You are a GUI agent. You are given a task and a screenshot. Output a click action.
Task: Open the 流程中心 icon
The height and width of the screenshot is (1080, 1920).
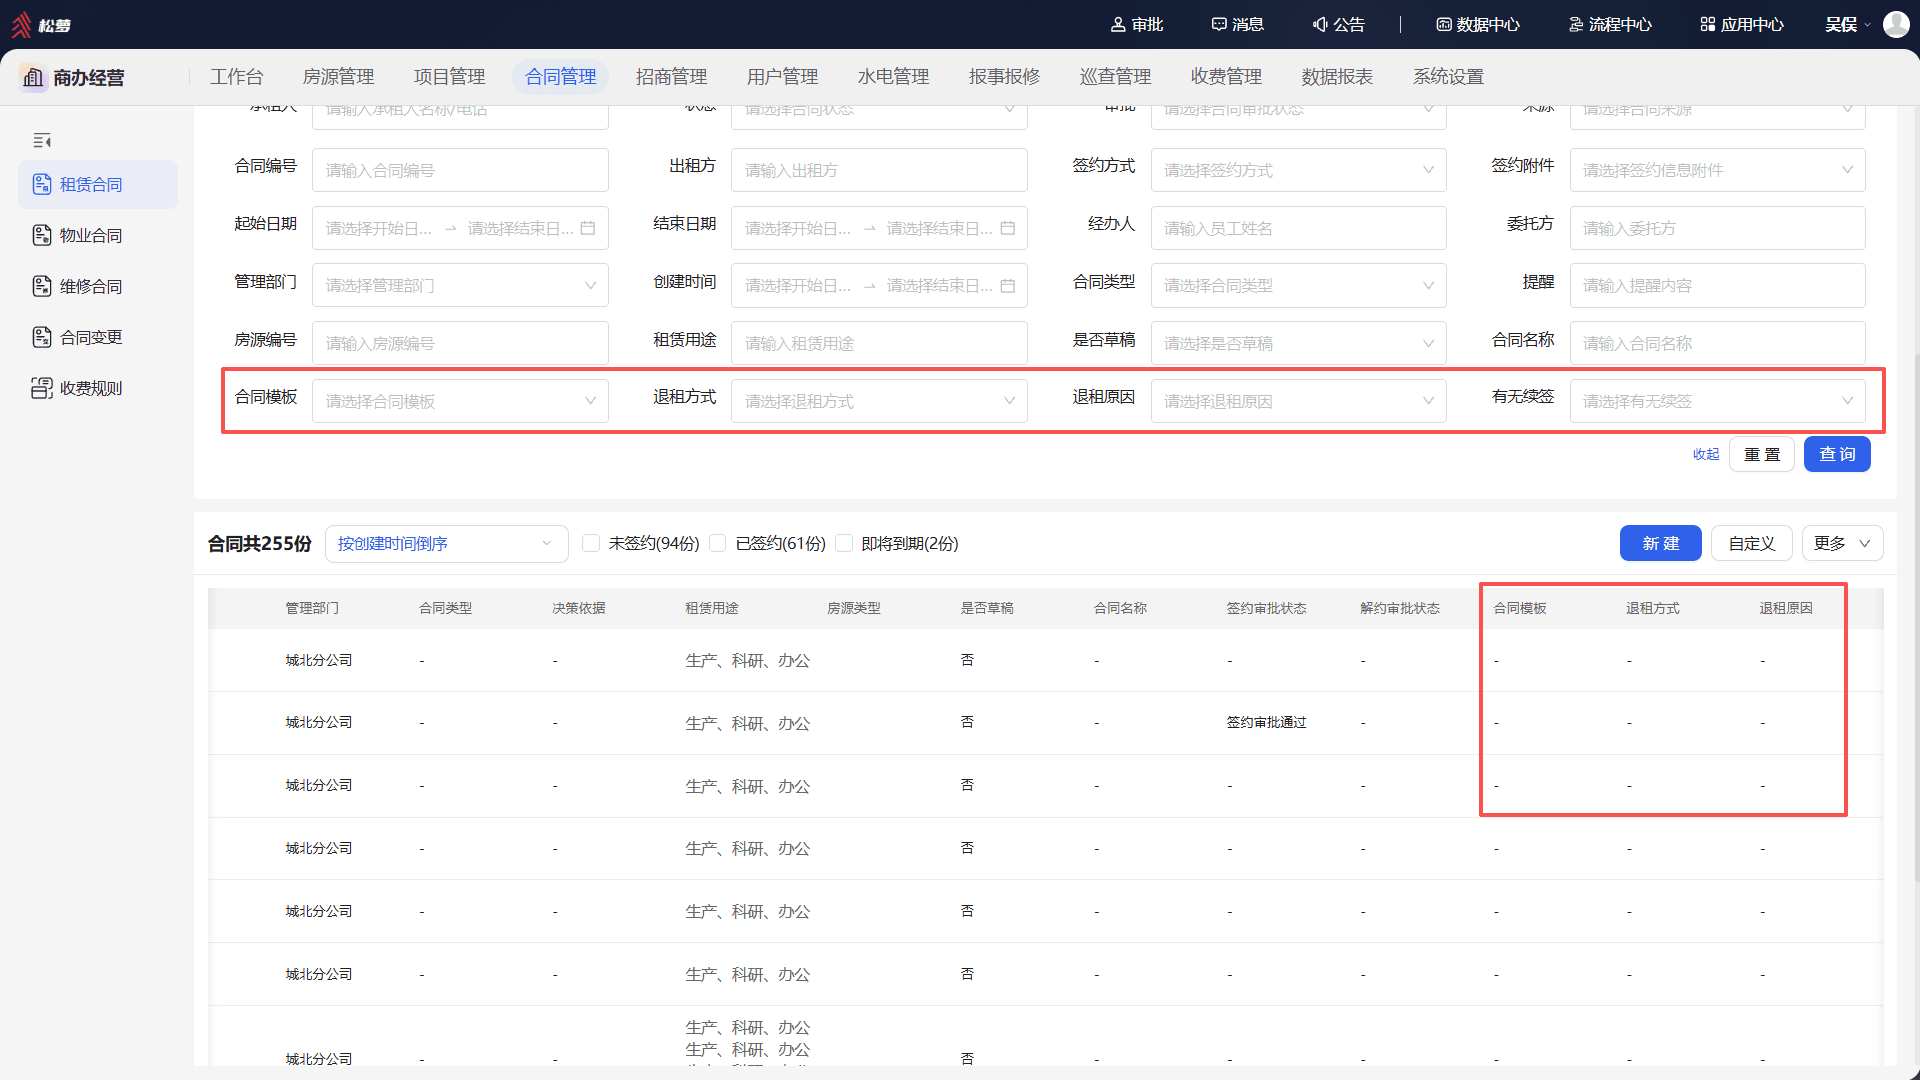[1576, 24]
